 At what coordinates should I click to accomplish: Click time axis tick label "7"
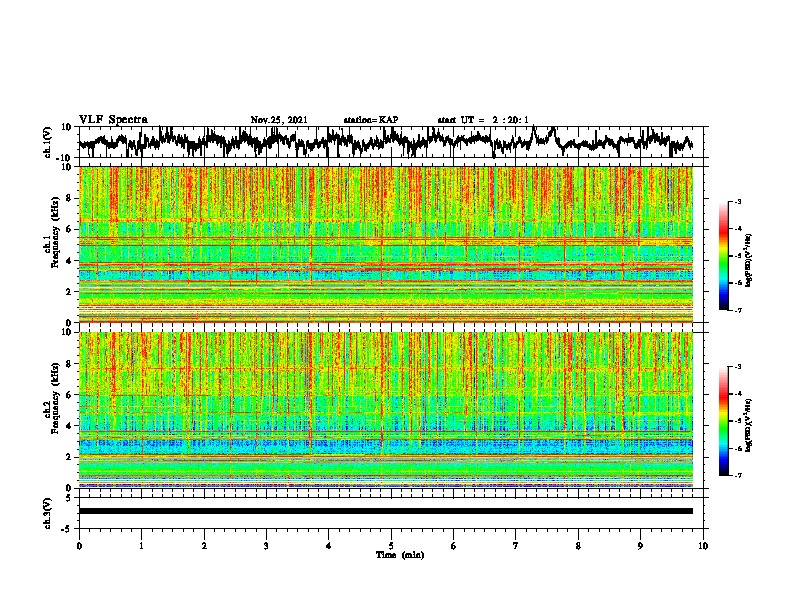click(516, 546)
